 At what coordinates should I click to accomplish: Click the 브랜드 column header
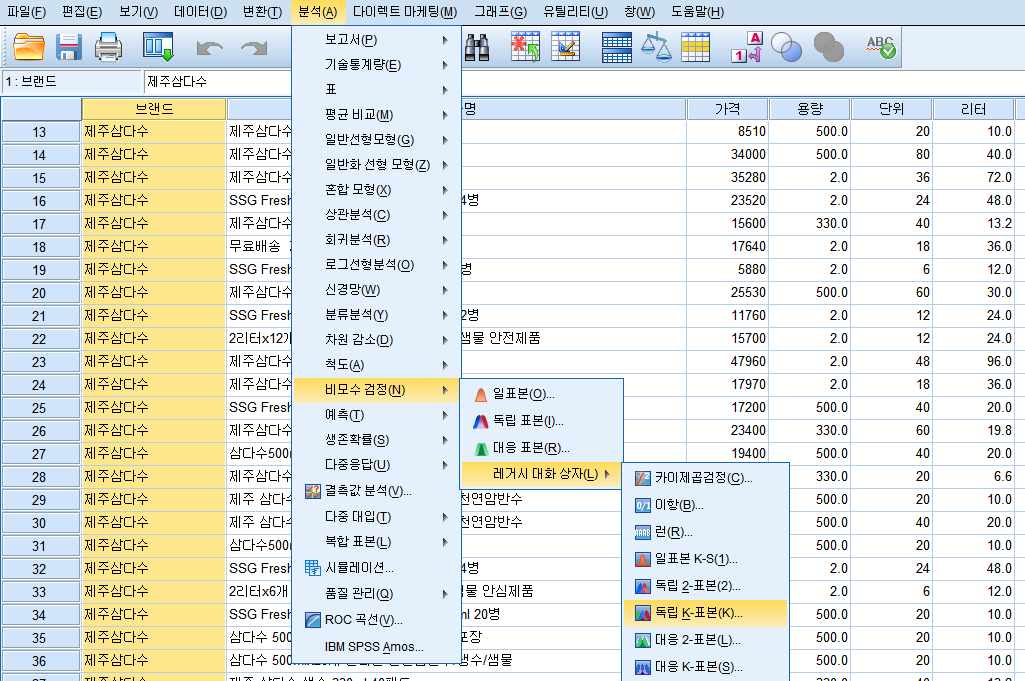point(154,109)
